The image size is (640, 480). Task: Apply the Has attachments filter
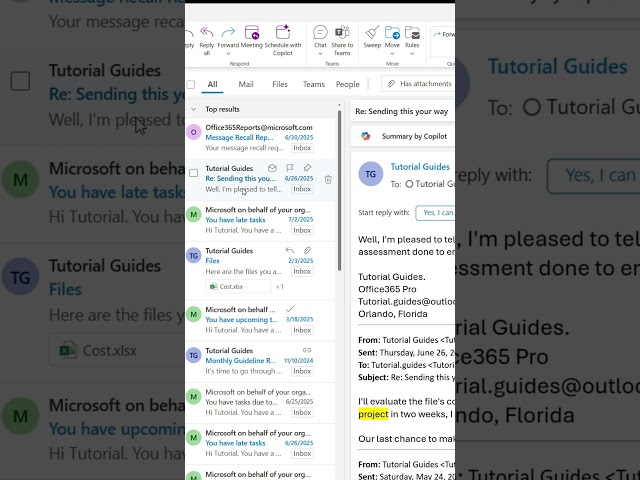click(x=418, y=84)
